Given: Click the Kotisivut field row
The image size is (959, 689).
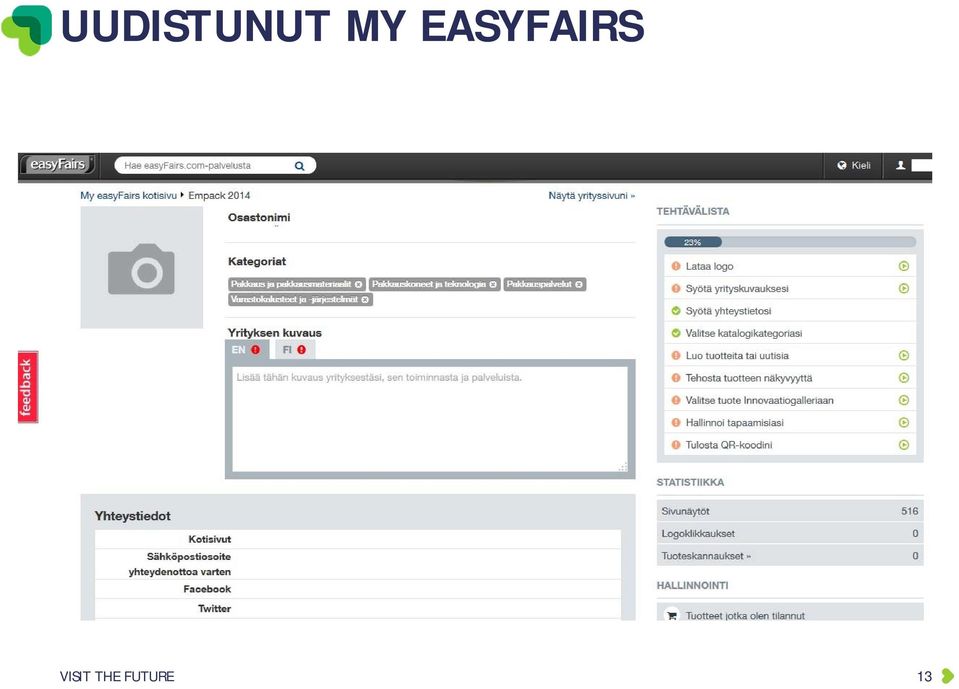Looking at the screenshot, I should click(358, 539).
